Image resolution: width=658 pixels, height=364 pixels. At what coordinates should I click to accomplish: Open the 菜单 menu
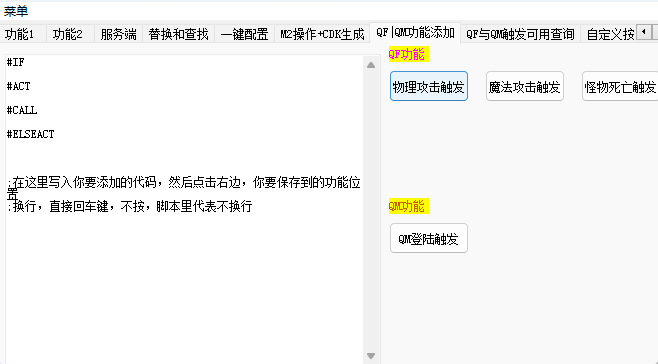point(16,11)
